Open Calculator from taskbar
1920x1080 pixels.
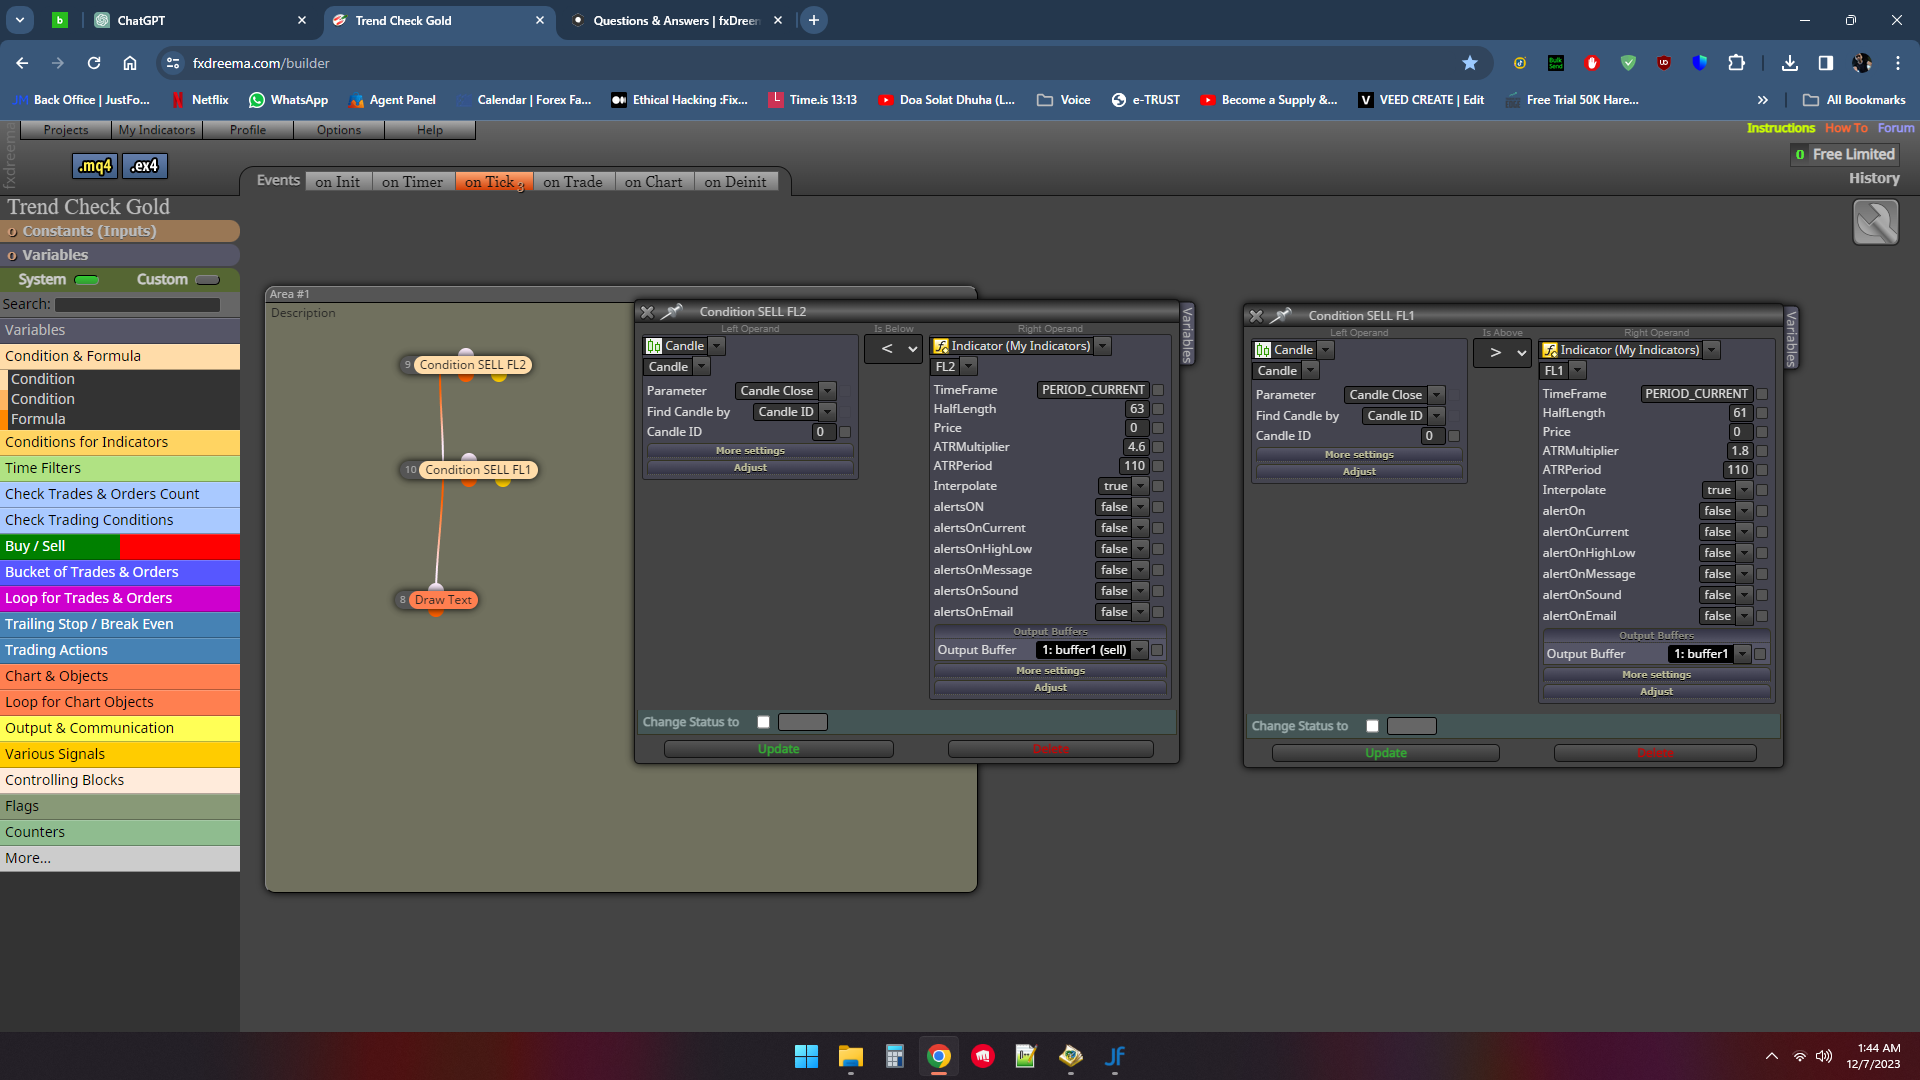pyautogui.click(x=895, y=1056)
